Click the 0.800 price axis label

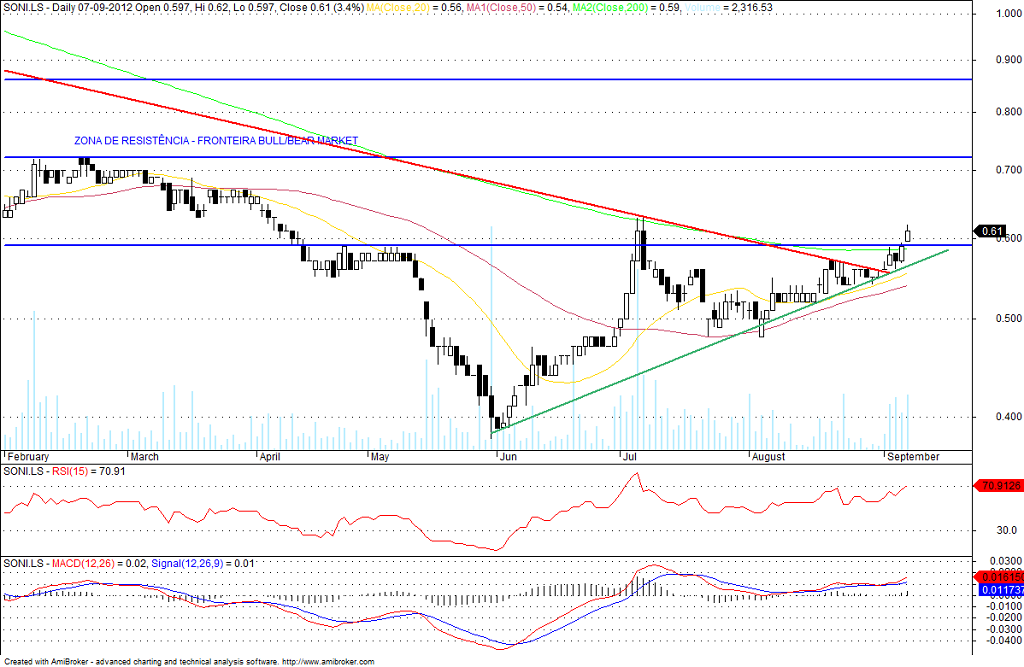[x=1008, y=112]
